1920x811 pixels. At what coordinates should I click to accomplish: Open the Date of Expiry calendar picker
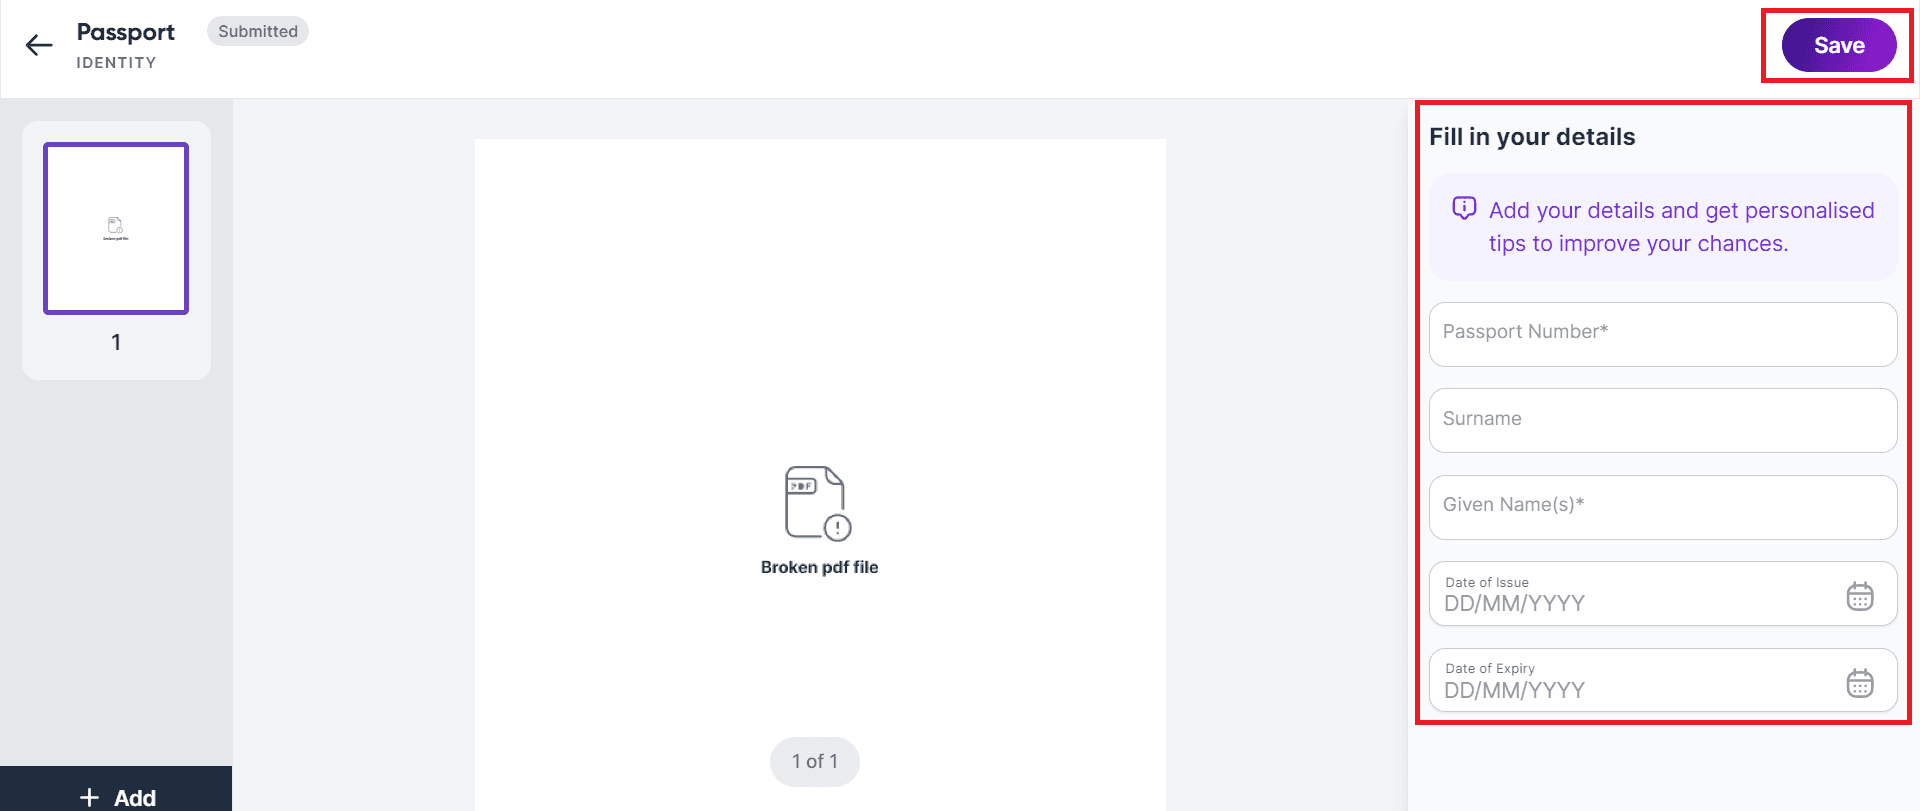[1859, 683]
